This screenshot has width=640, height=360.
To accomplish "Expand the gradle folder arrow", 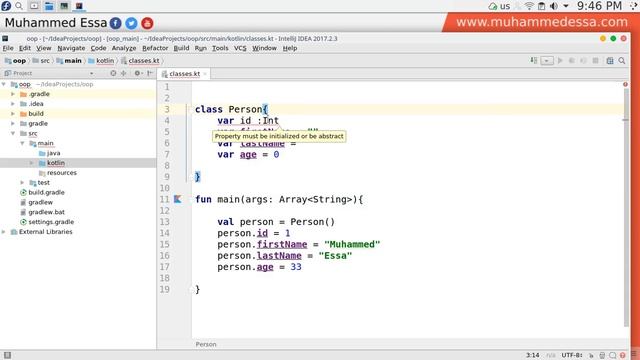I will [x=13, y=123].
